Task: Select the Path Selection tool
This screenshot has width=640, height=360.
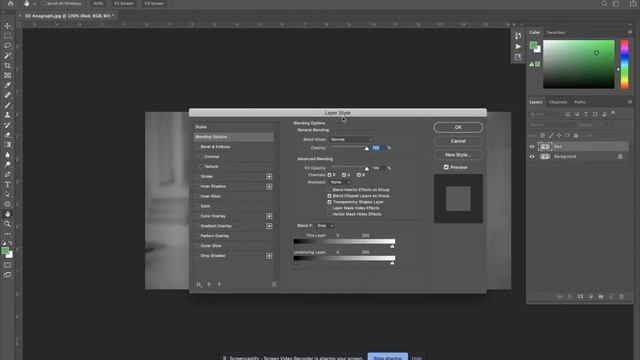Action: click(7, 194)
